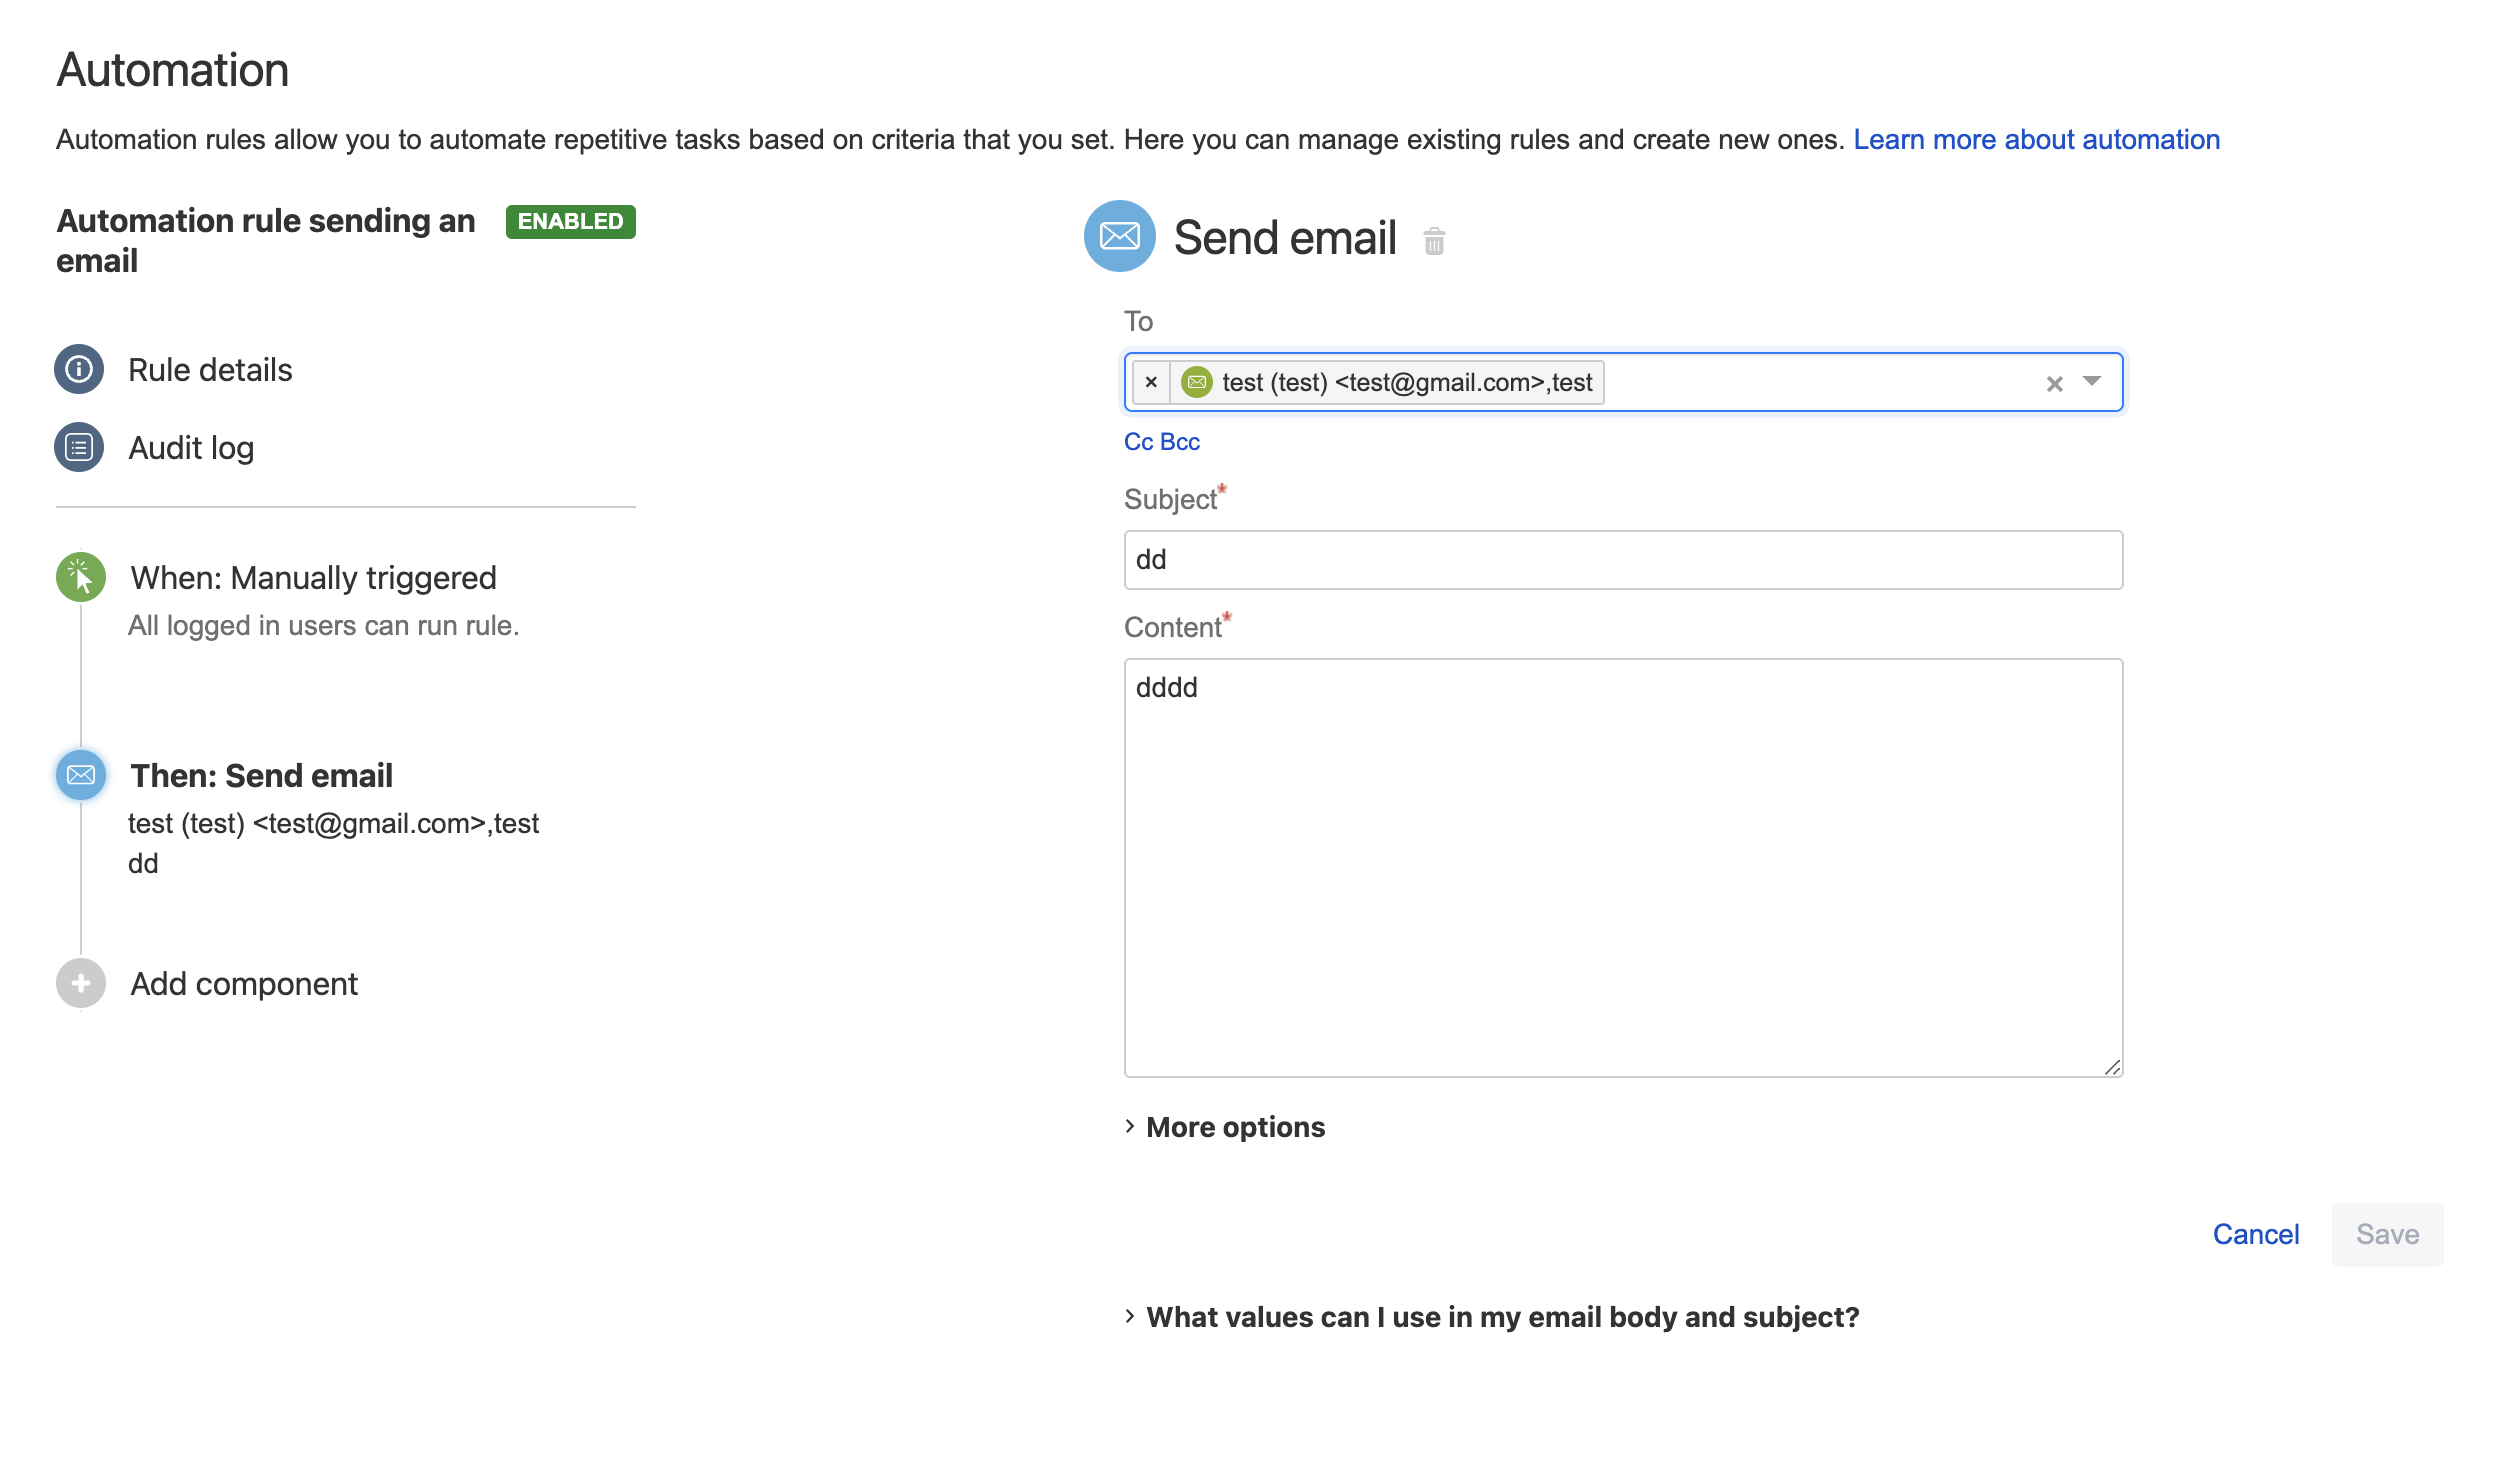The image size is (2502, 1468).
Task: Click the Then: Send email envelope icon
Action: click(81, 775)
